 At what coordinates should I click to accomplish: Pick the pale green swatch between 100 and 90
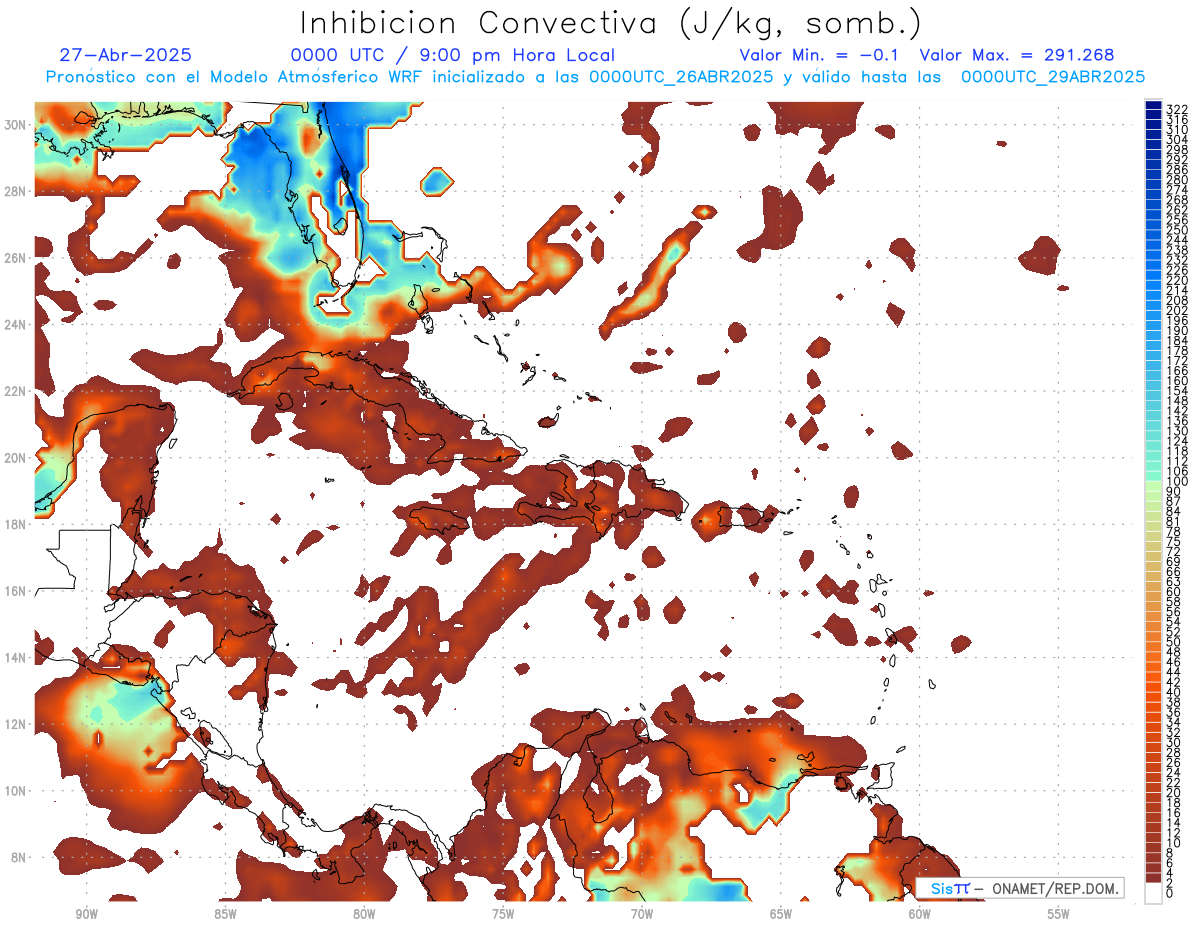coord(1153,486)
